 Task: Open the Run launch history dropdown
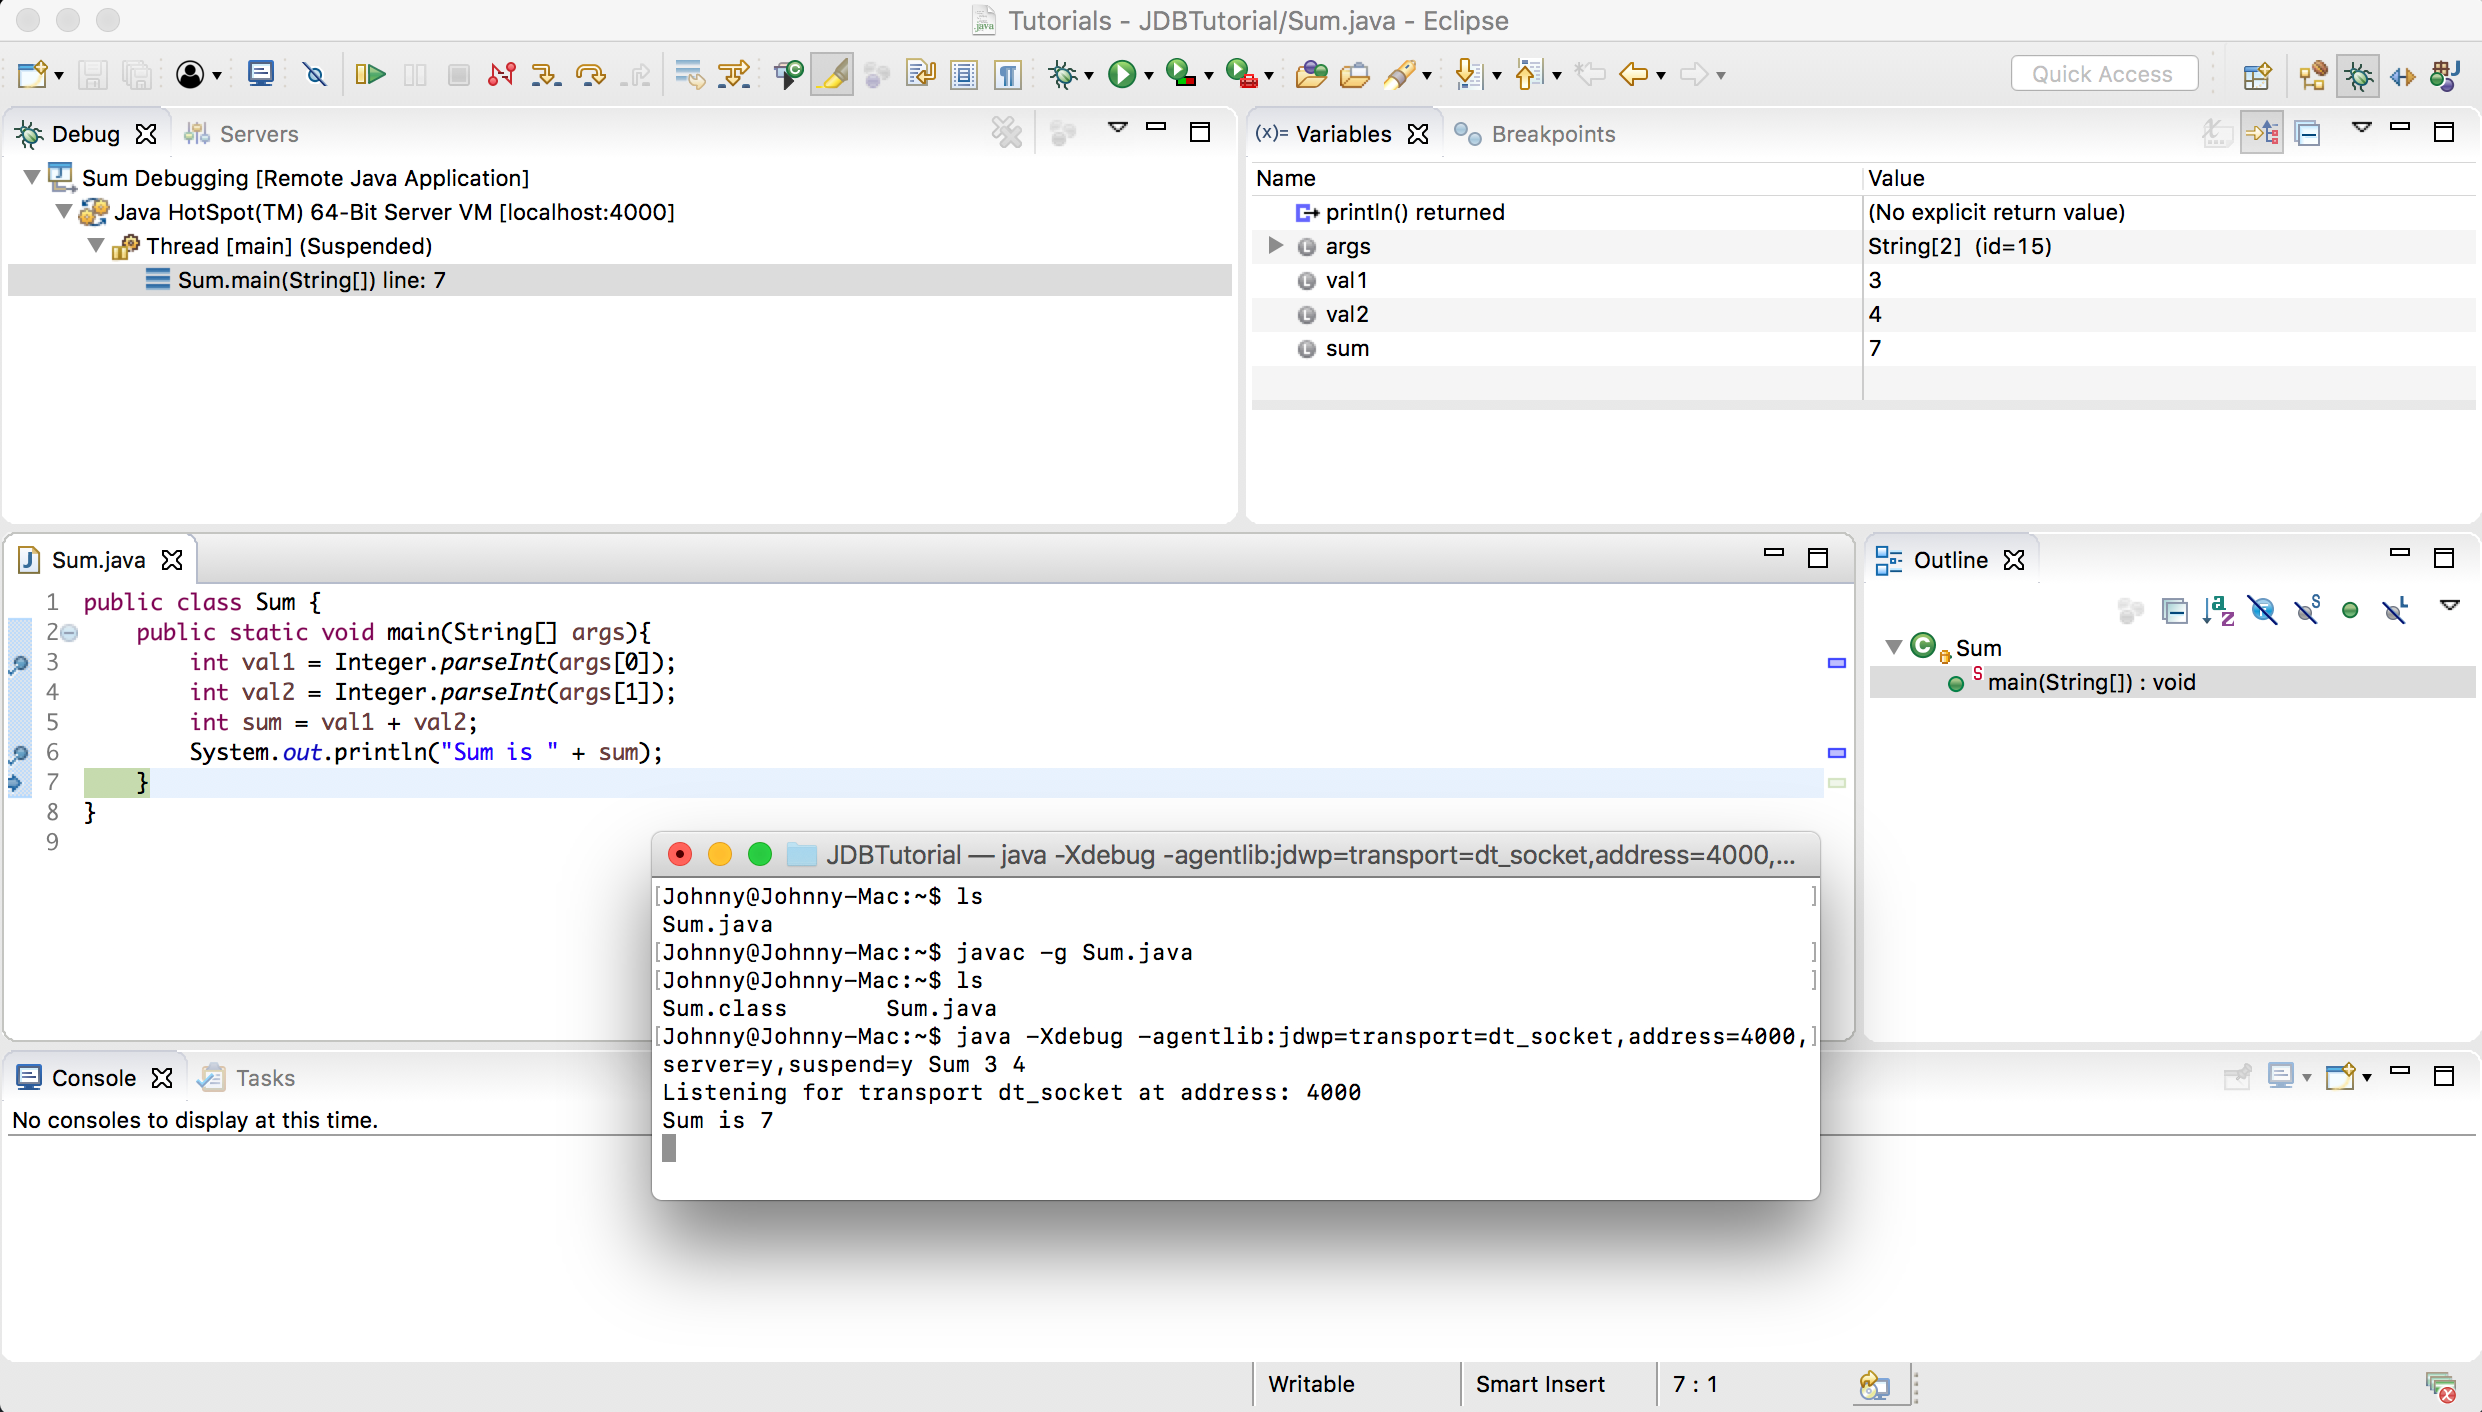coord(1149,75)
